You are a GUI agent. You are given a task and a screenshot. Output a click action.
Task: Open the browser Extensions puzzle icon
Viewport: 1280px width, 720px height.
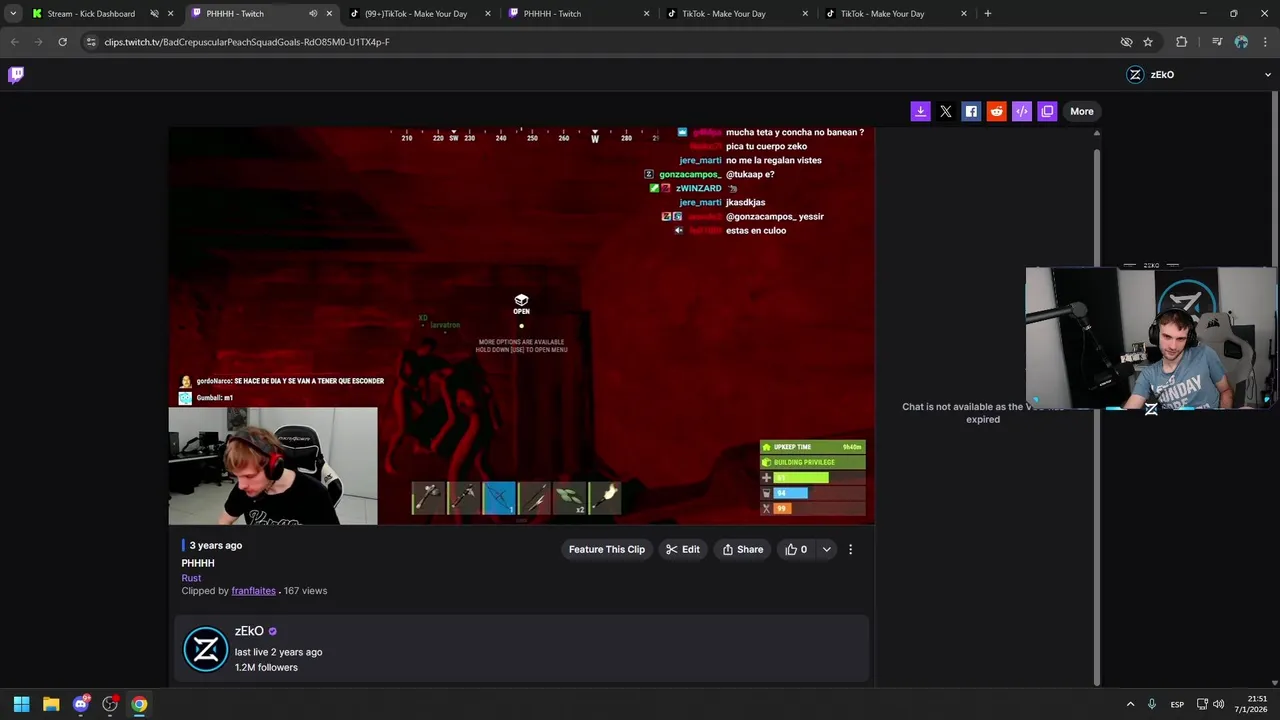coord(1182,42)
